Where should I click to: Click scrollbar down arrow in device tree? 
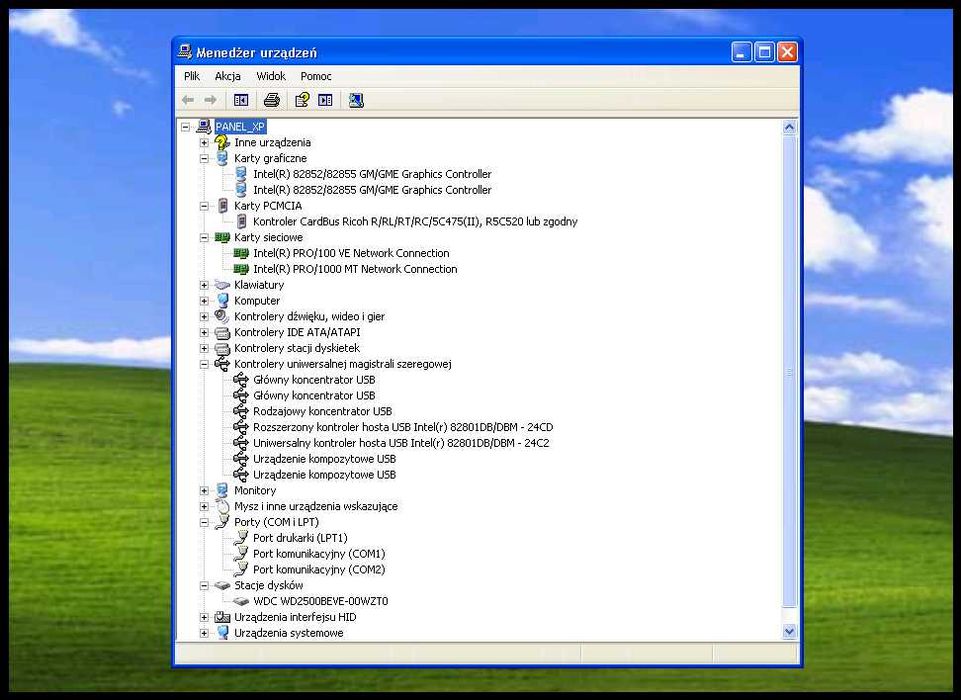coord(789,631)
